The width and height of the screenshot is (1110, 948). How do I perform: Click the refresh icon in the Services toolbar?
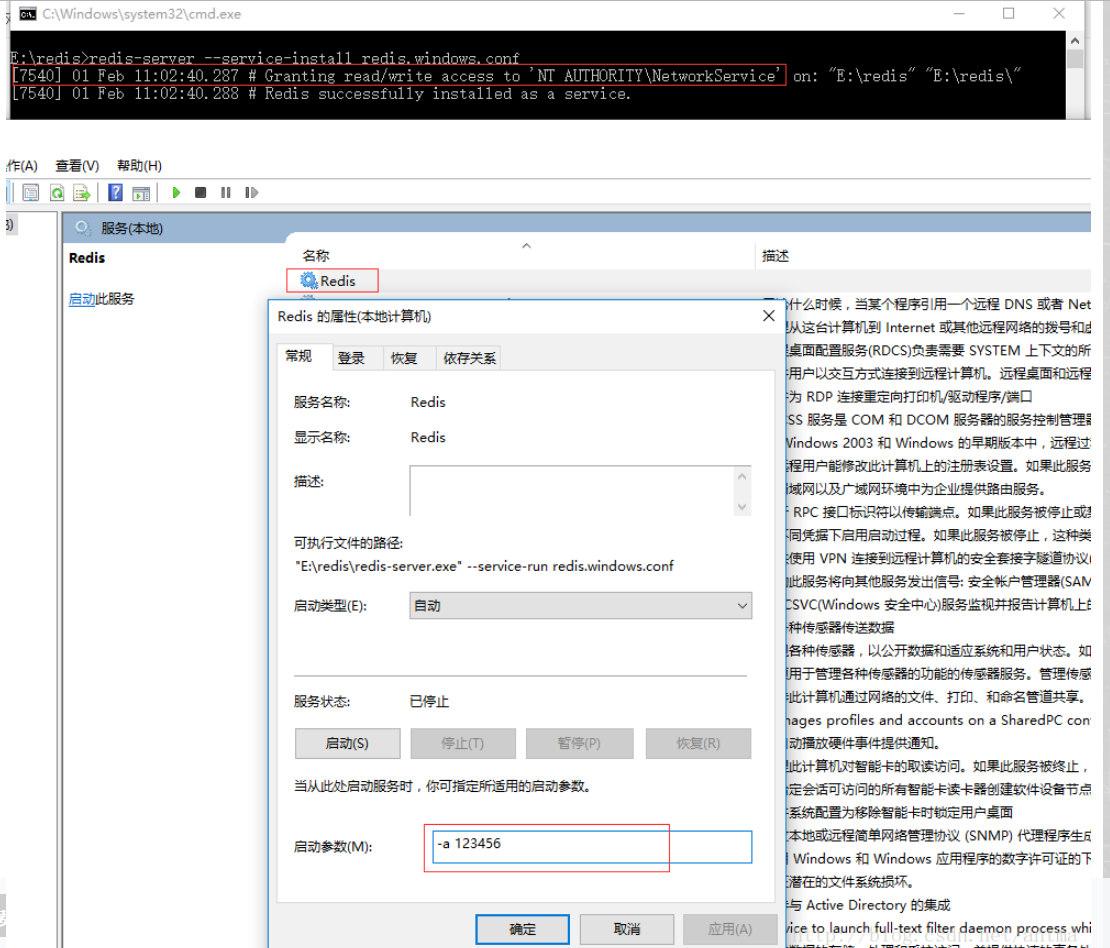[57, 192]
